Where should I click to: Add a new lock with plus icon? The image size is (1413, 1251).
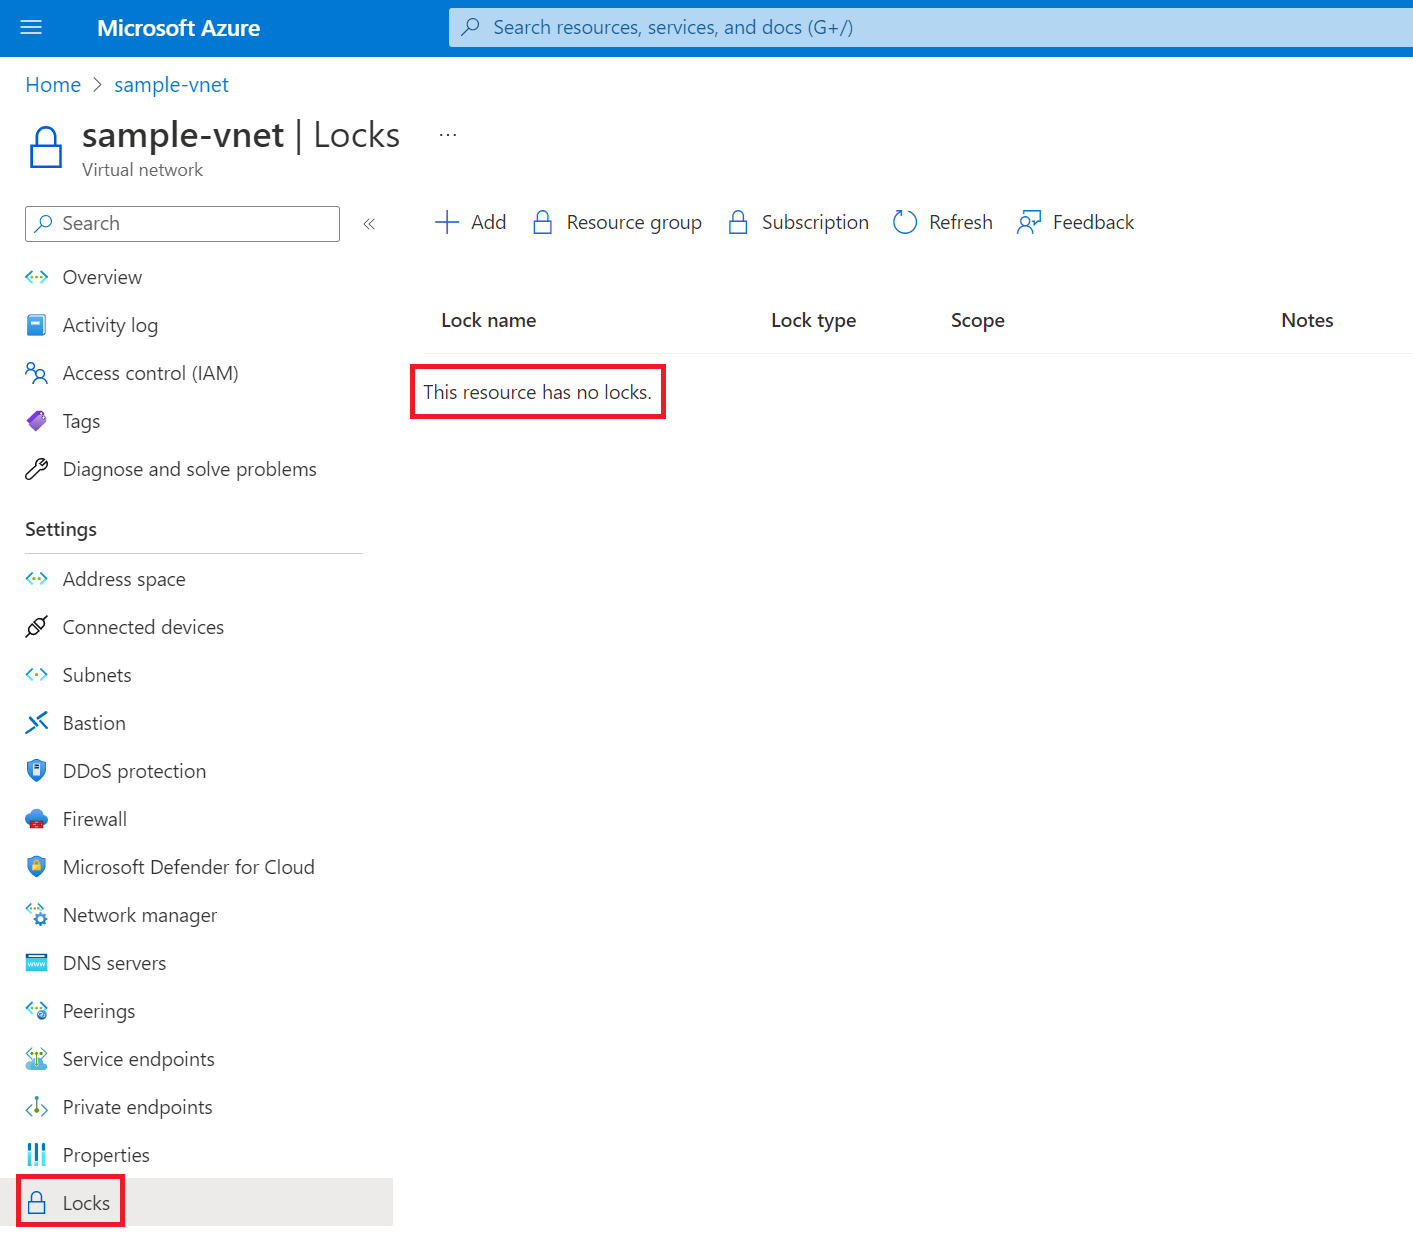point(447,222)
